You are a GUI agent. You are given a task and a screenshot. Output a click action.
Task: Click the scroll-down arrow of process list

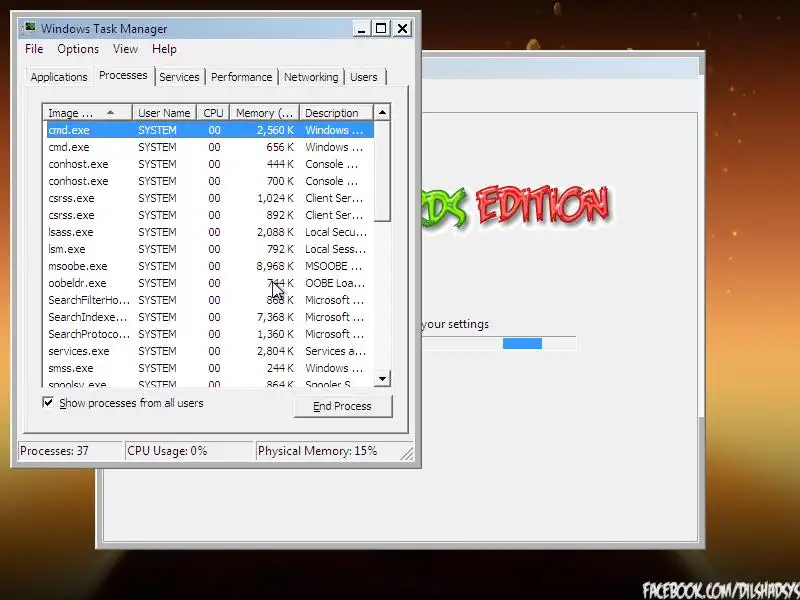382,379
